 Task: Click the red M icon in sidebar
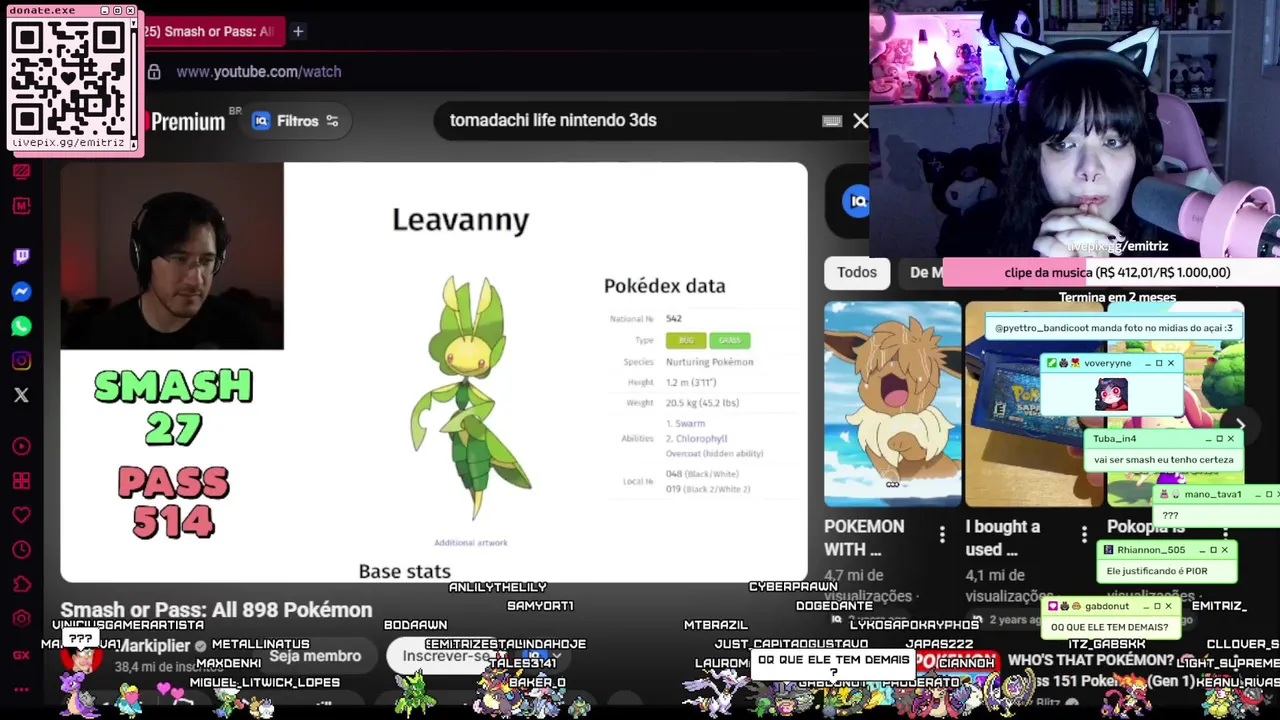tap(21, 206)
